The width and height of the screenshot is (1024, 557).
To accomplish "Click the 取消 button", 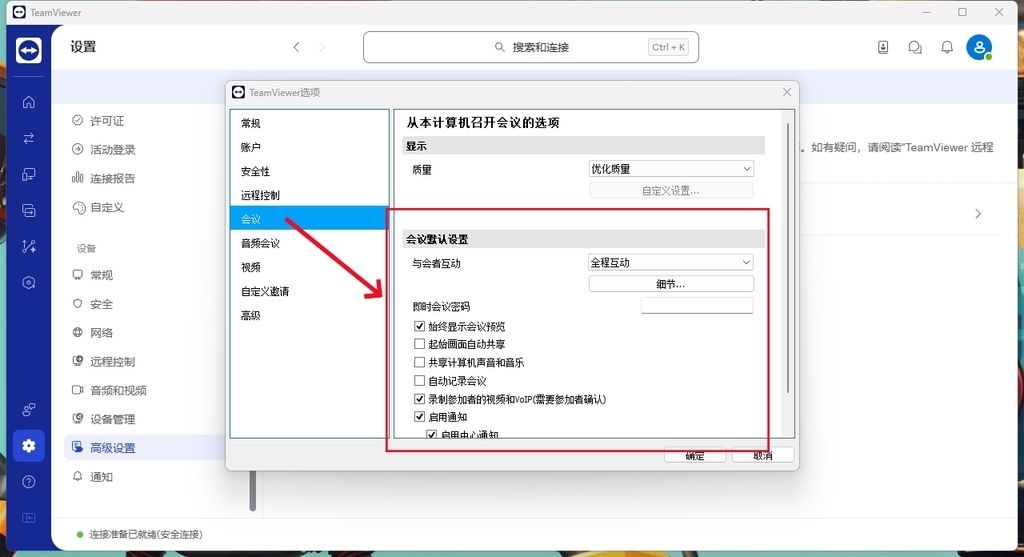I will (762, 455).
